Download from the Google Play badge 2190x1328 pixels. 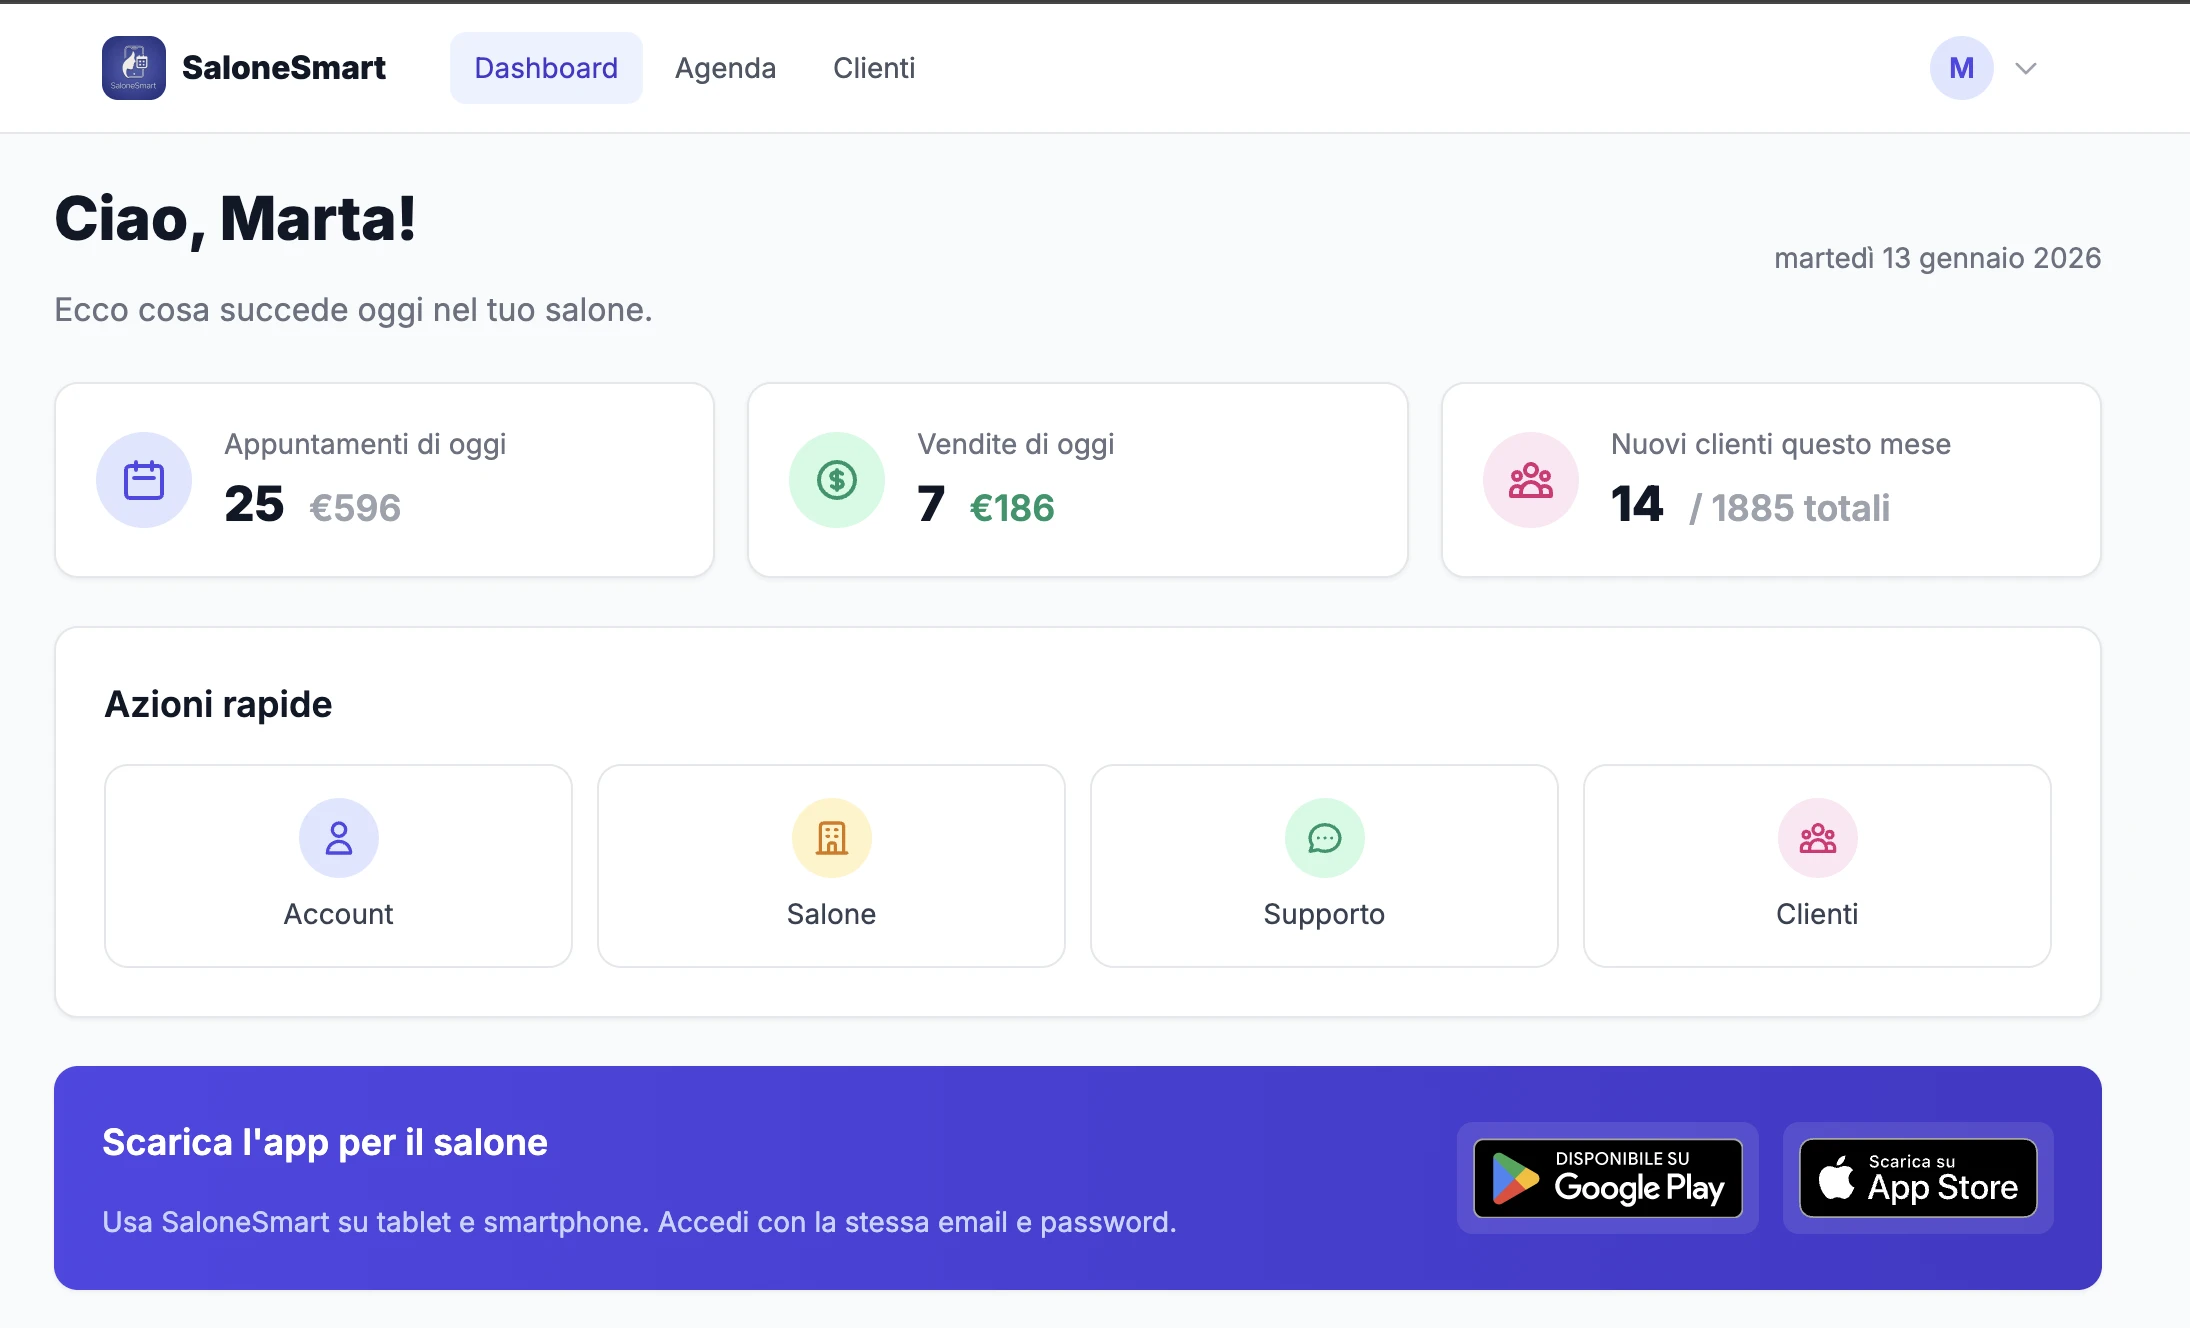[1607, 1178]
